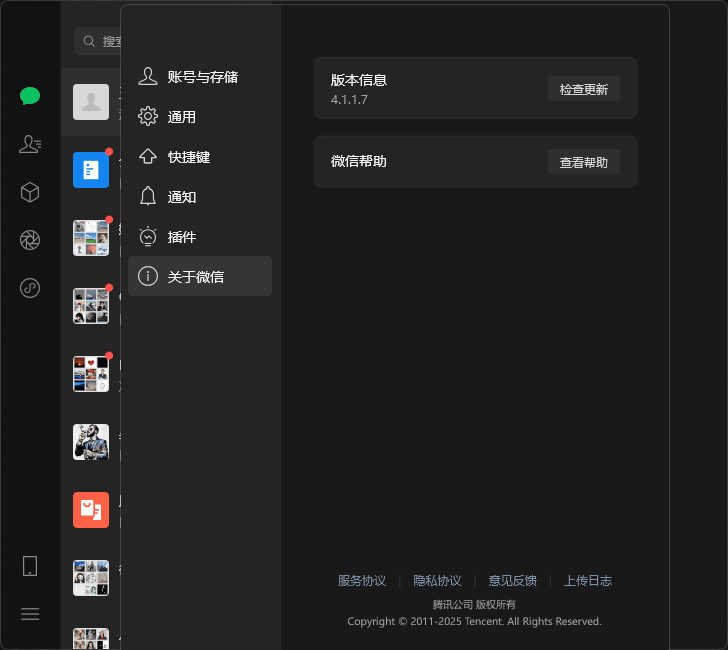Open the 服务协议 link
The image size is (728, 650).
coord(362,581)
